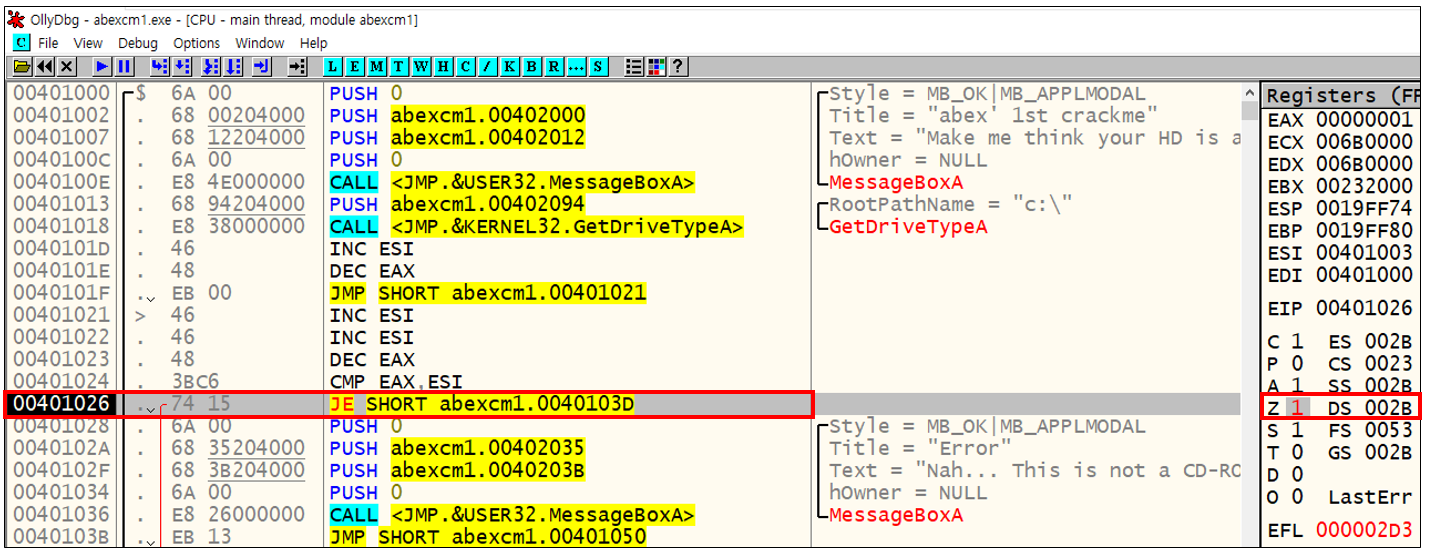Open the Options menu
The image size is (1429, 552).
pyautogui.click(x=197, y=43)
